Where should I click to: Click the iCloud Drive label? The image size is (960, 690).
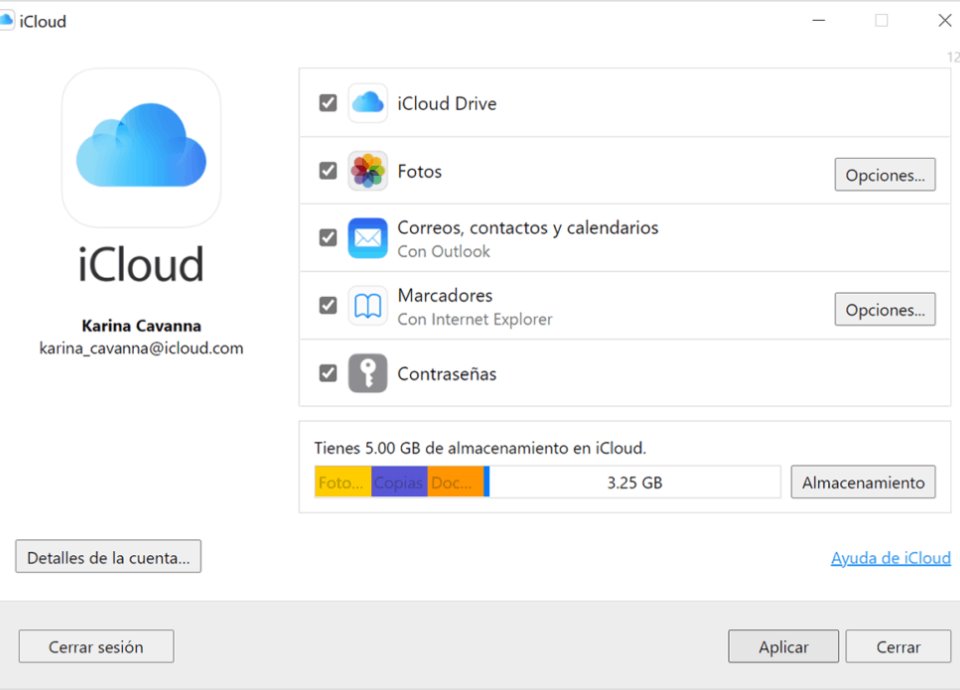point(447,103)
